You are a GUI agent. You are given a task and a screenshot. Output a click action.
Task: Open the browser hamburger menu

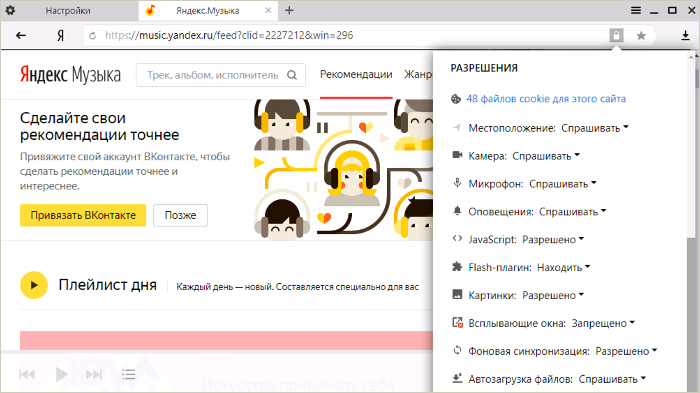(636, 10)
